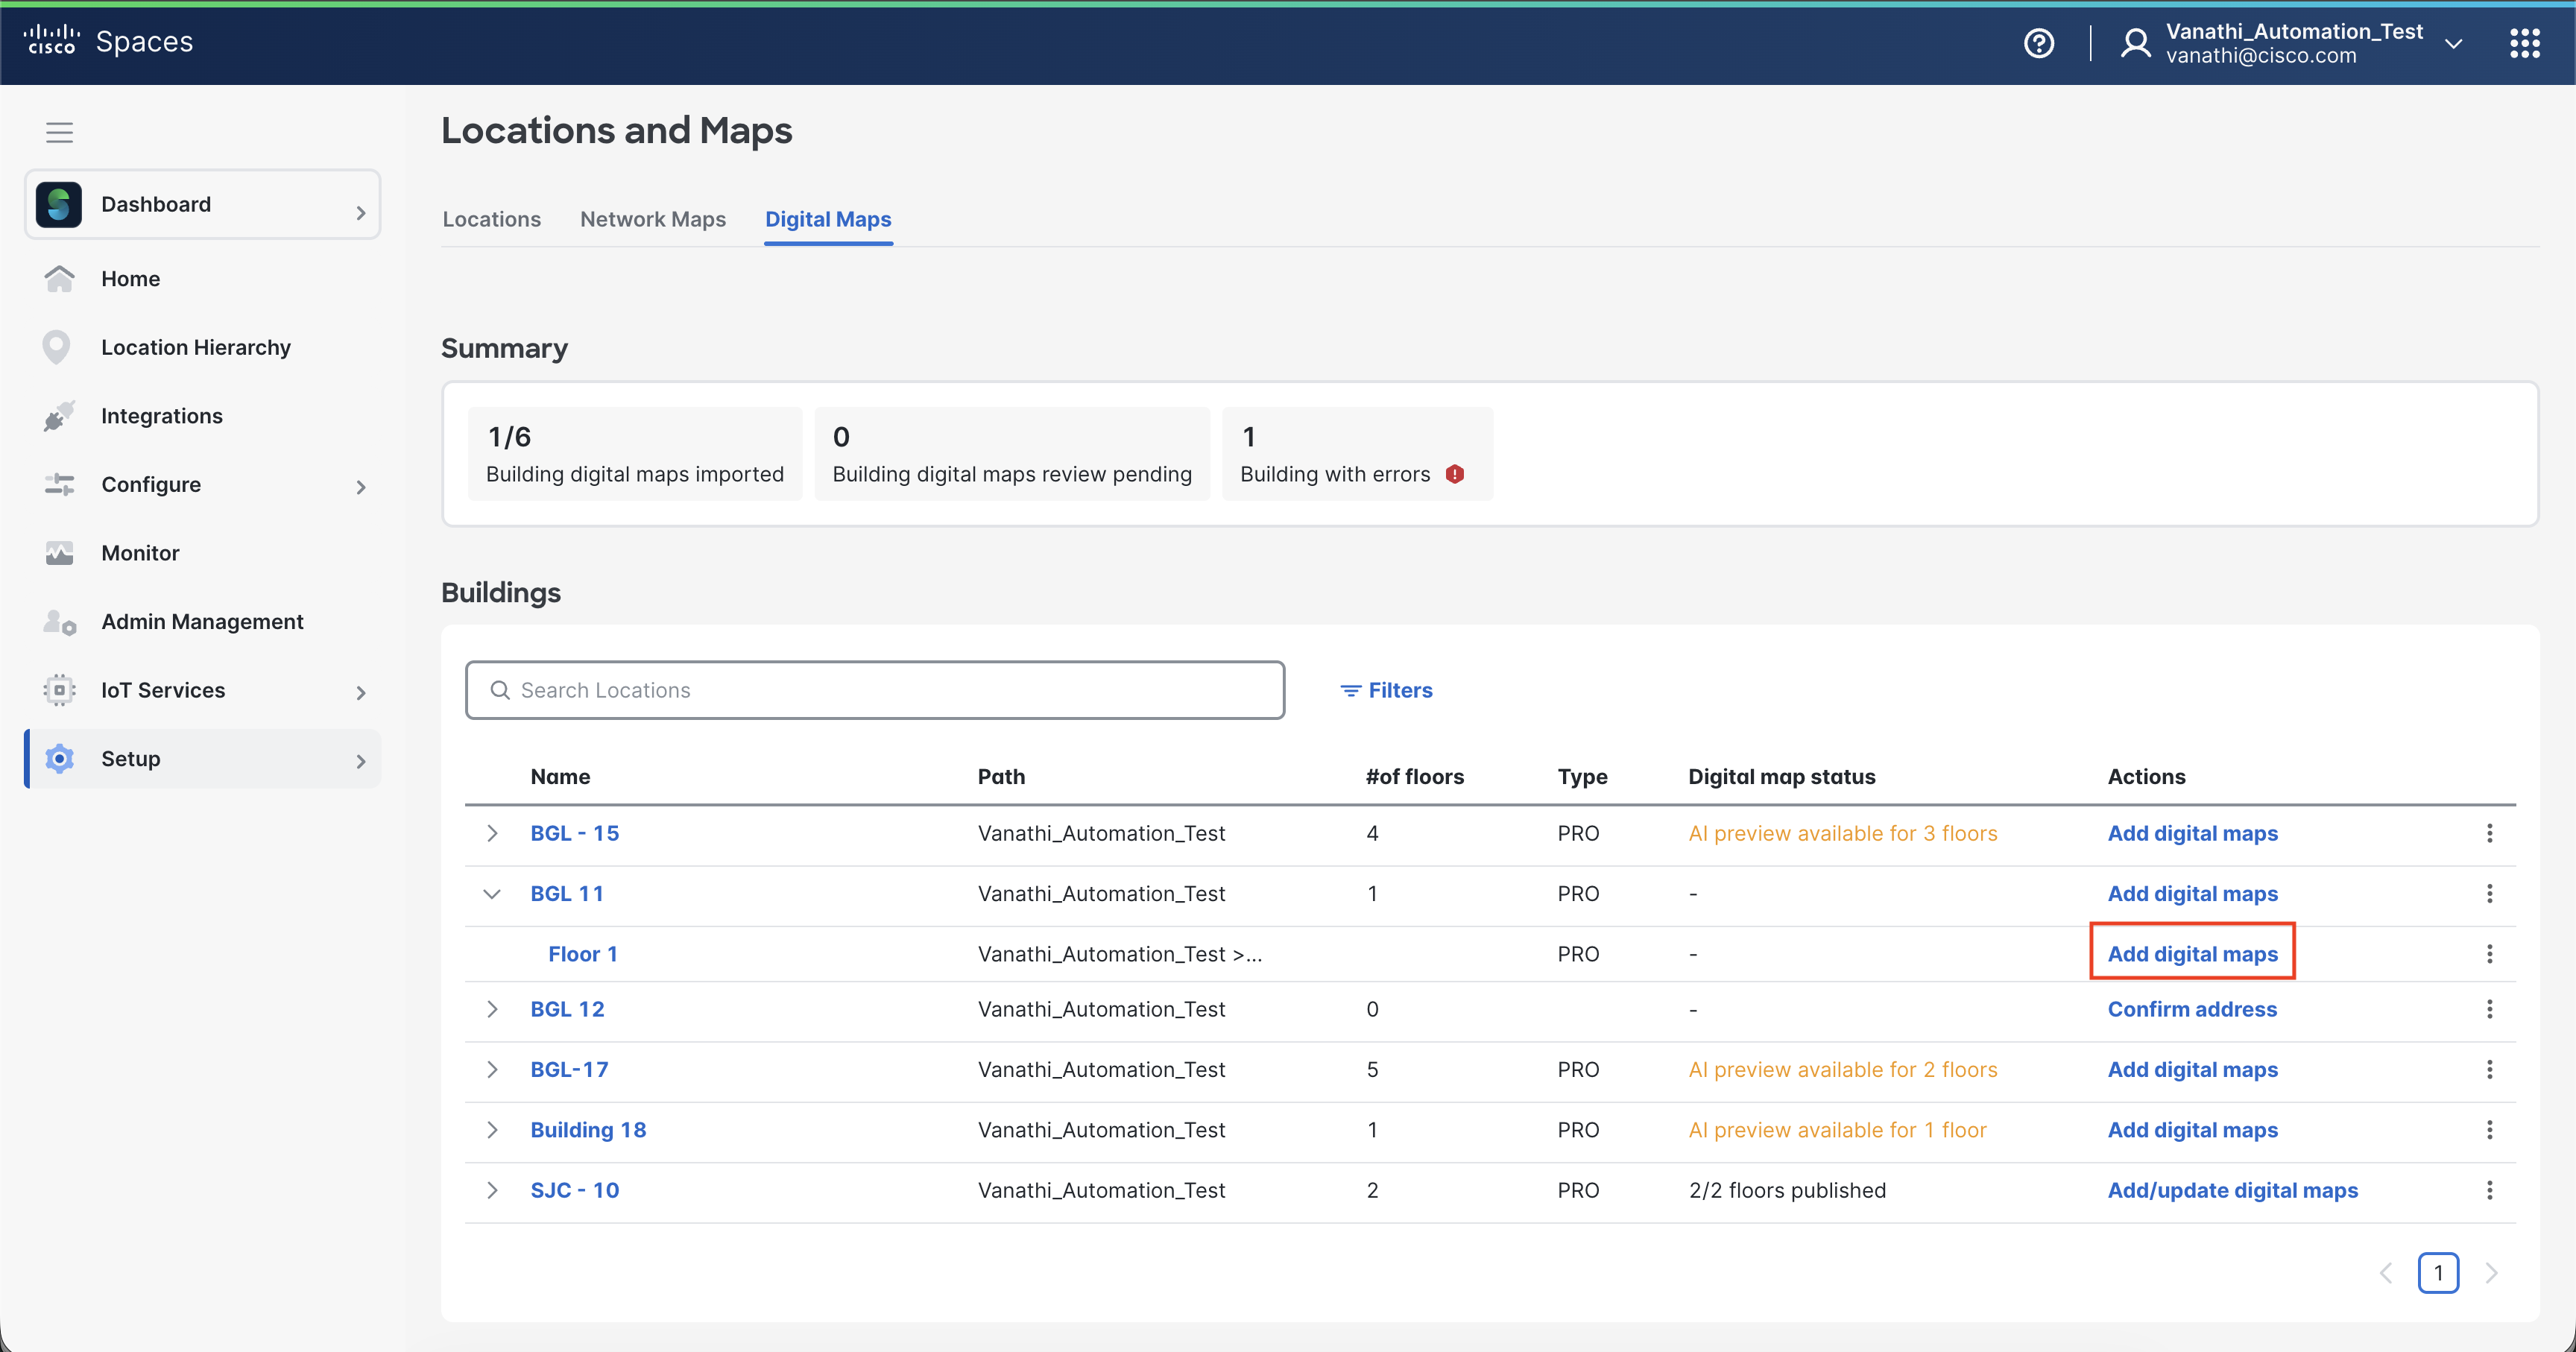Click the Monitor chart icon
The image size is (2576, 1352).
click(x=59, y=553)
